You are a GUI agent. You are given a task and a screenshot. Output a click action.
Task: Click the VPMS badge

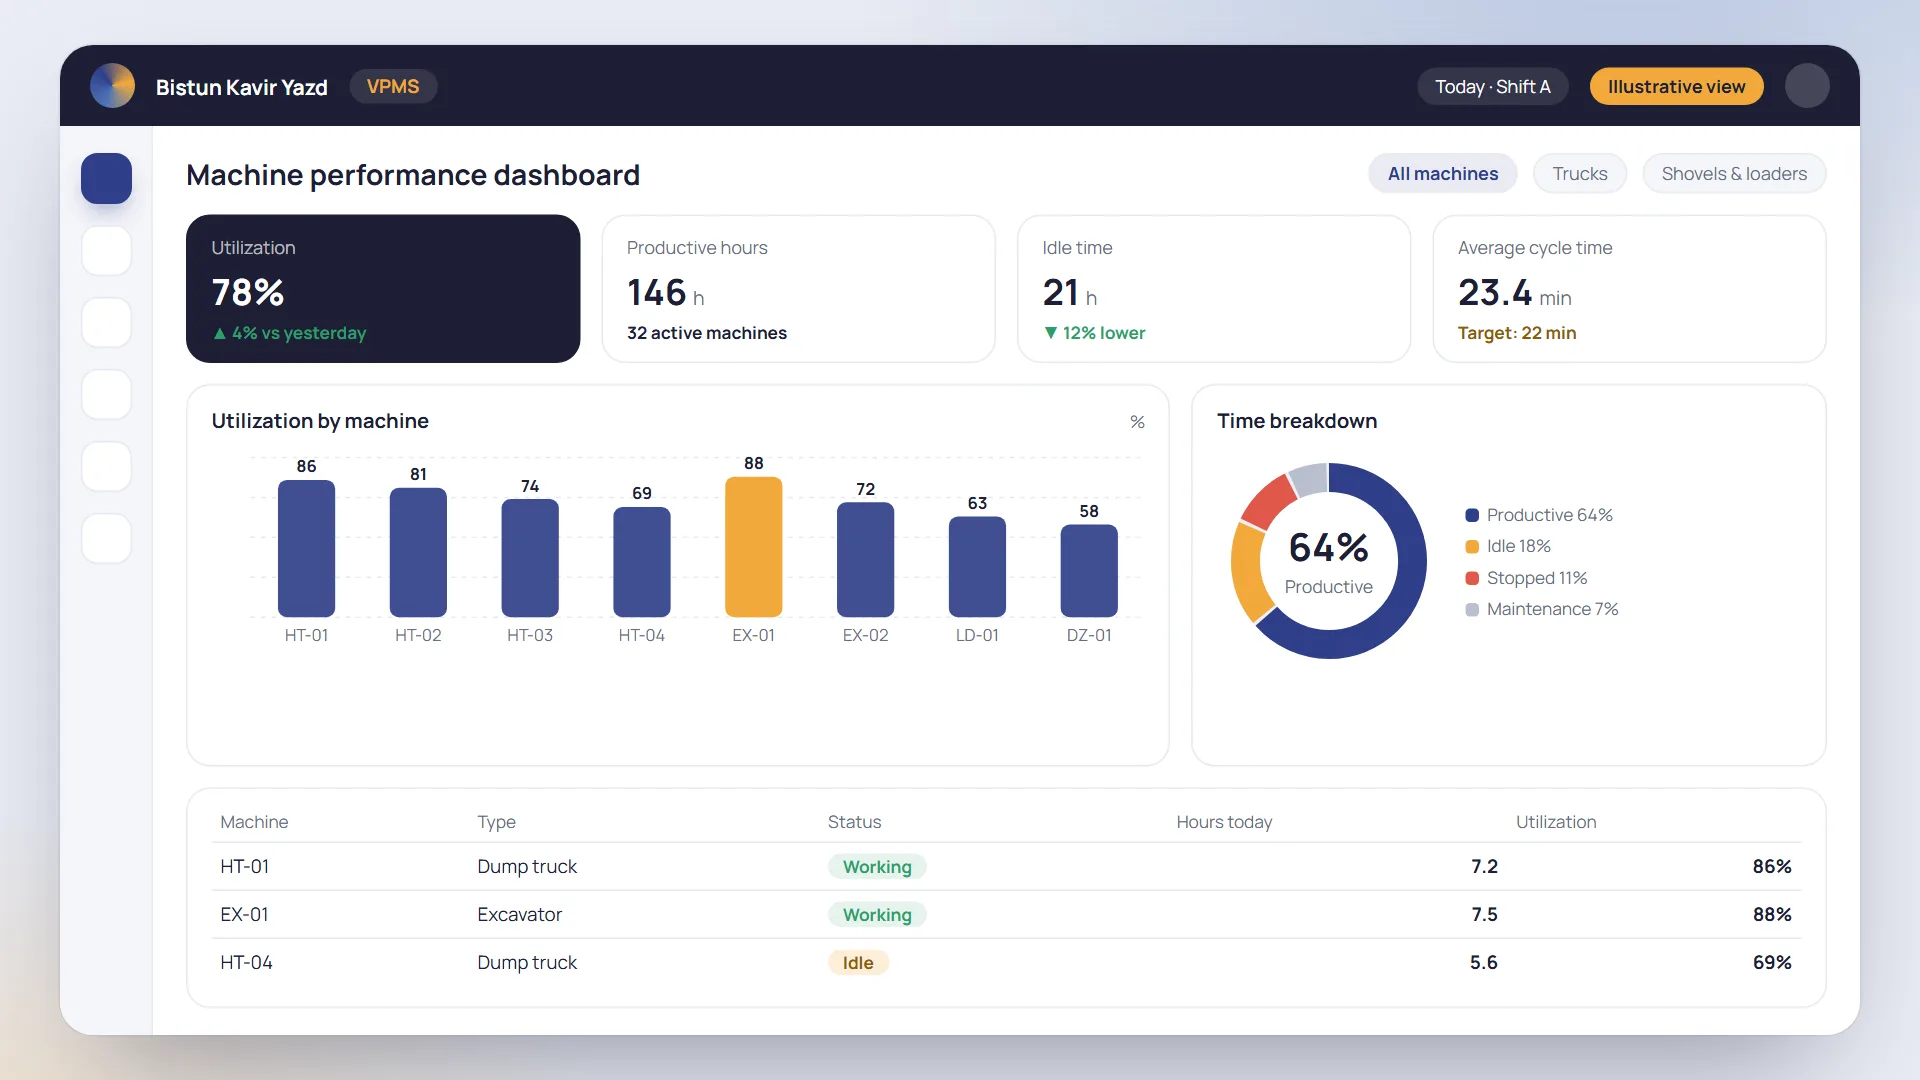[393, 87]
